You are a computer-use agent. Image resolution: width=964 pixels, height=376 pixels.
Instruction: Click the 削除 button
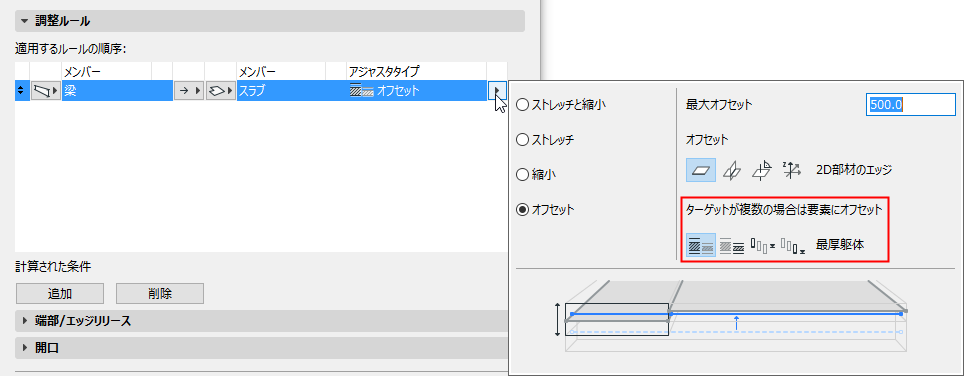pos(160,294)
